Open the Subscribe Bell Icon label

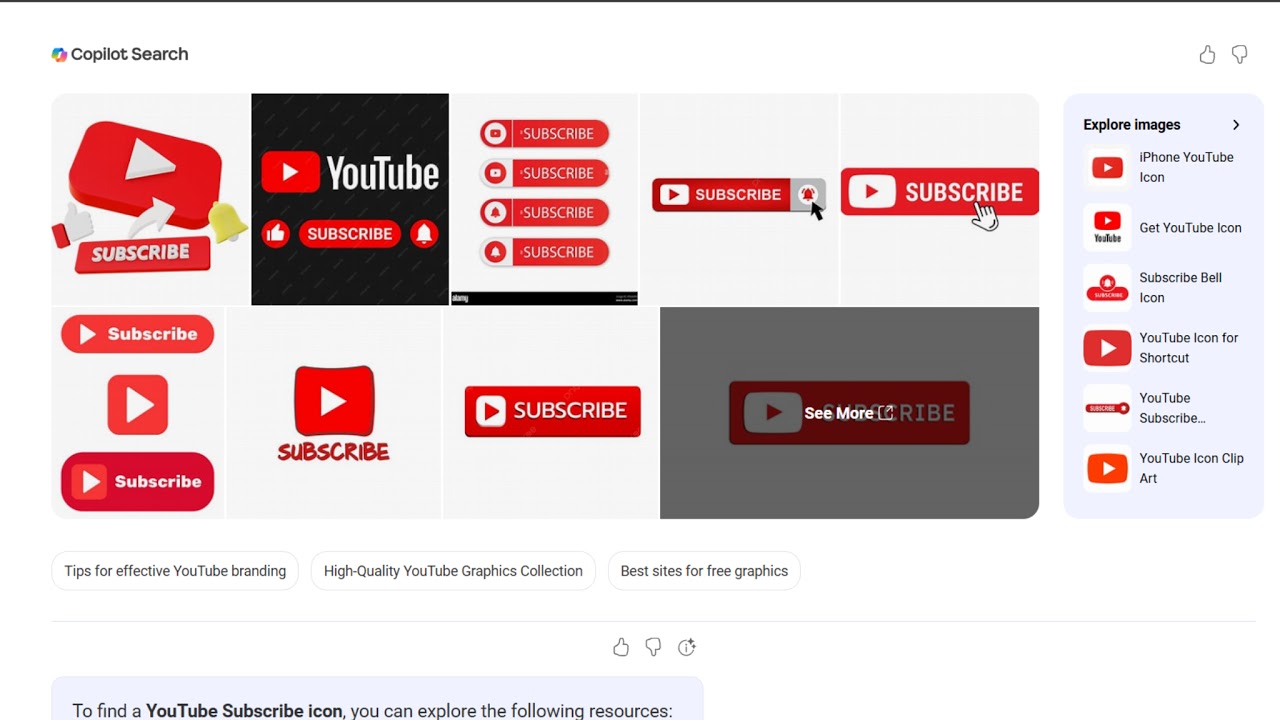pyautogui.click(x=1180, y=288)
